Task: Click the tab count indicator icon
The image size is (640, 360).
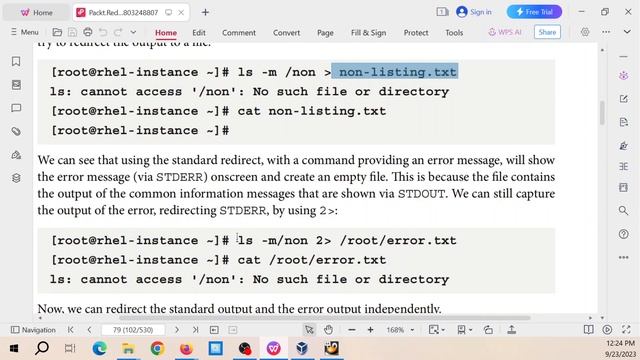Action: click(442, 12)
